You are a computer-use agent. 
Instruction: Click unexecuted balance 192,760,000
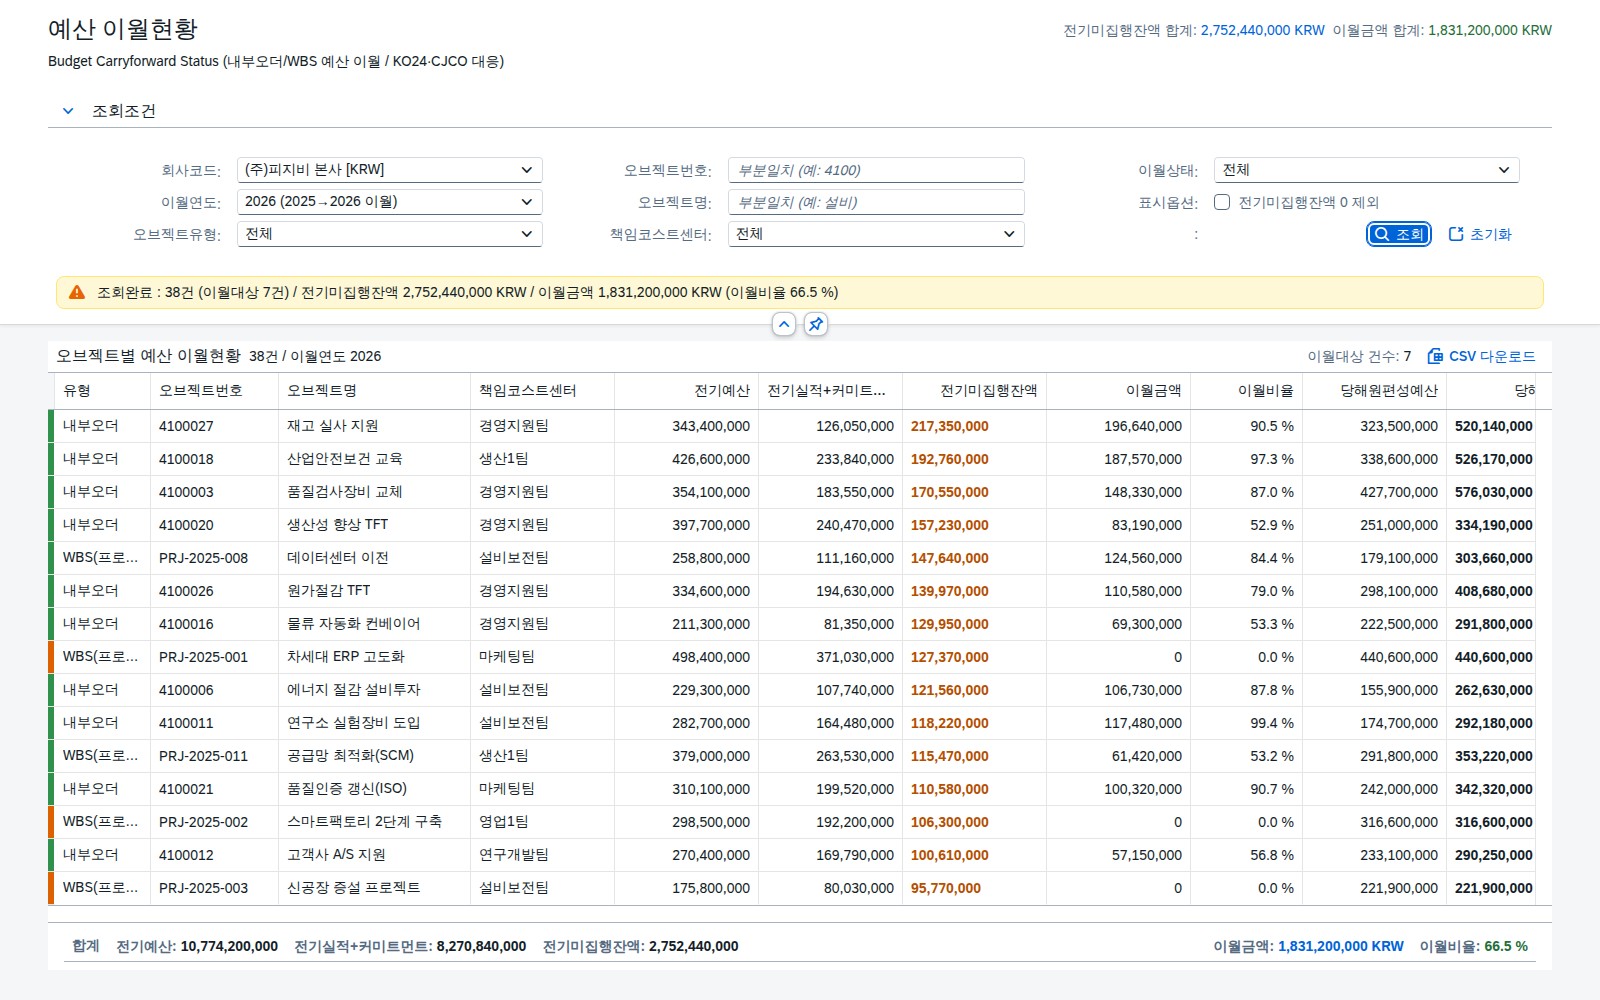(x=950, y=459)
